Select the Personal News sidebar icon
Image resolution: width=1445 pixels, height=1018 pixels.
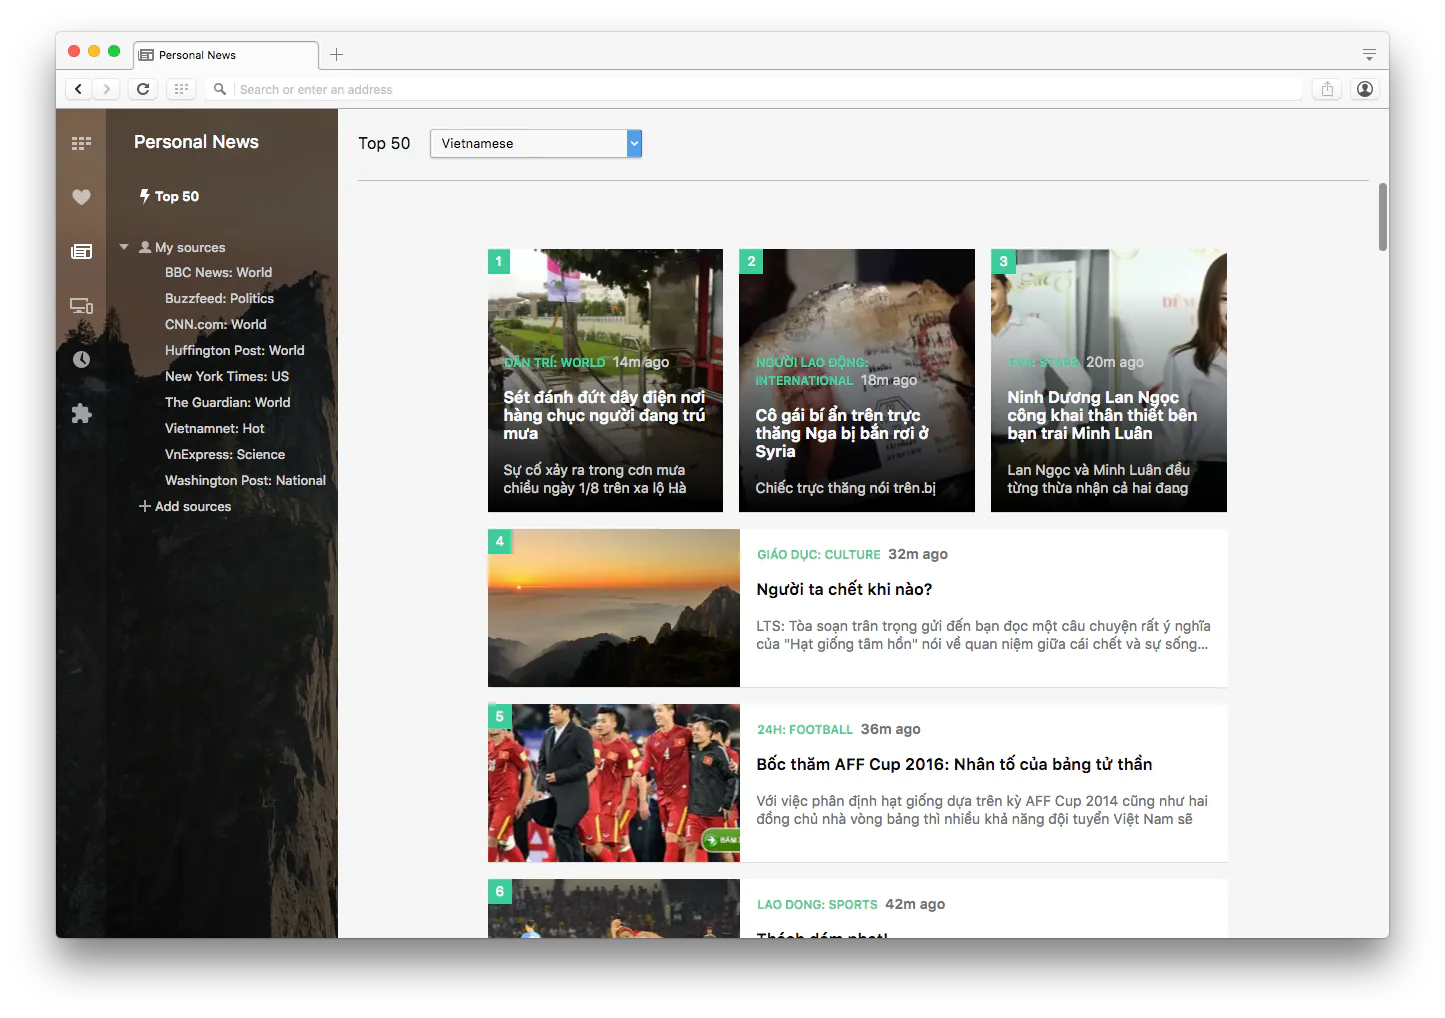(81, 251)
